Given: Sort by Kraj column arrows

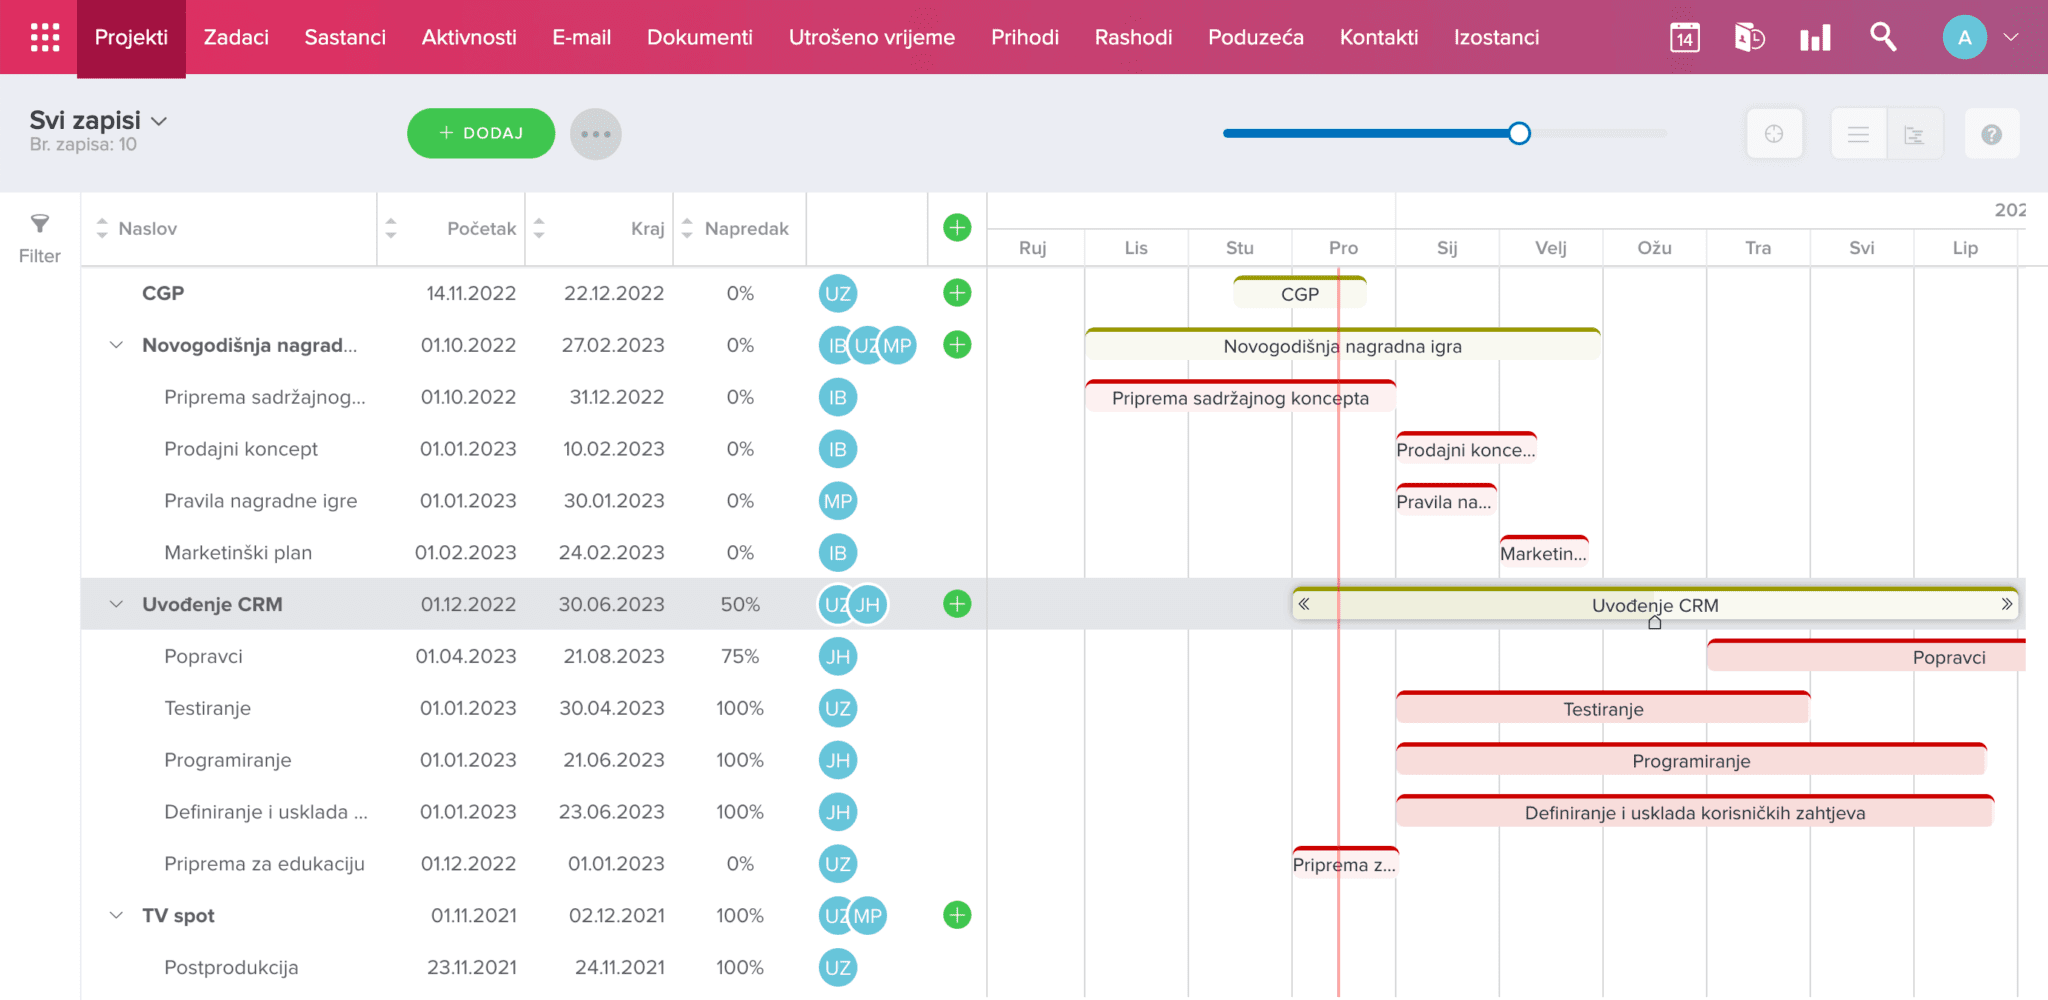Looking at the screenshot, I should tap(539, 228).
